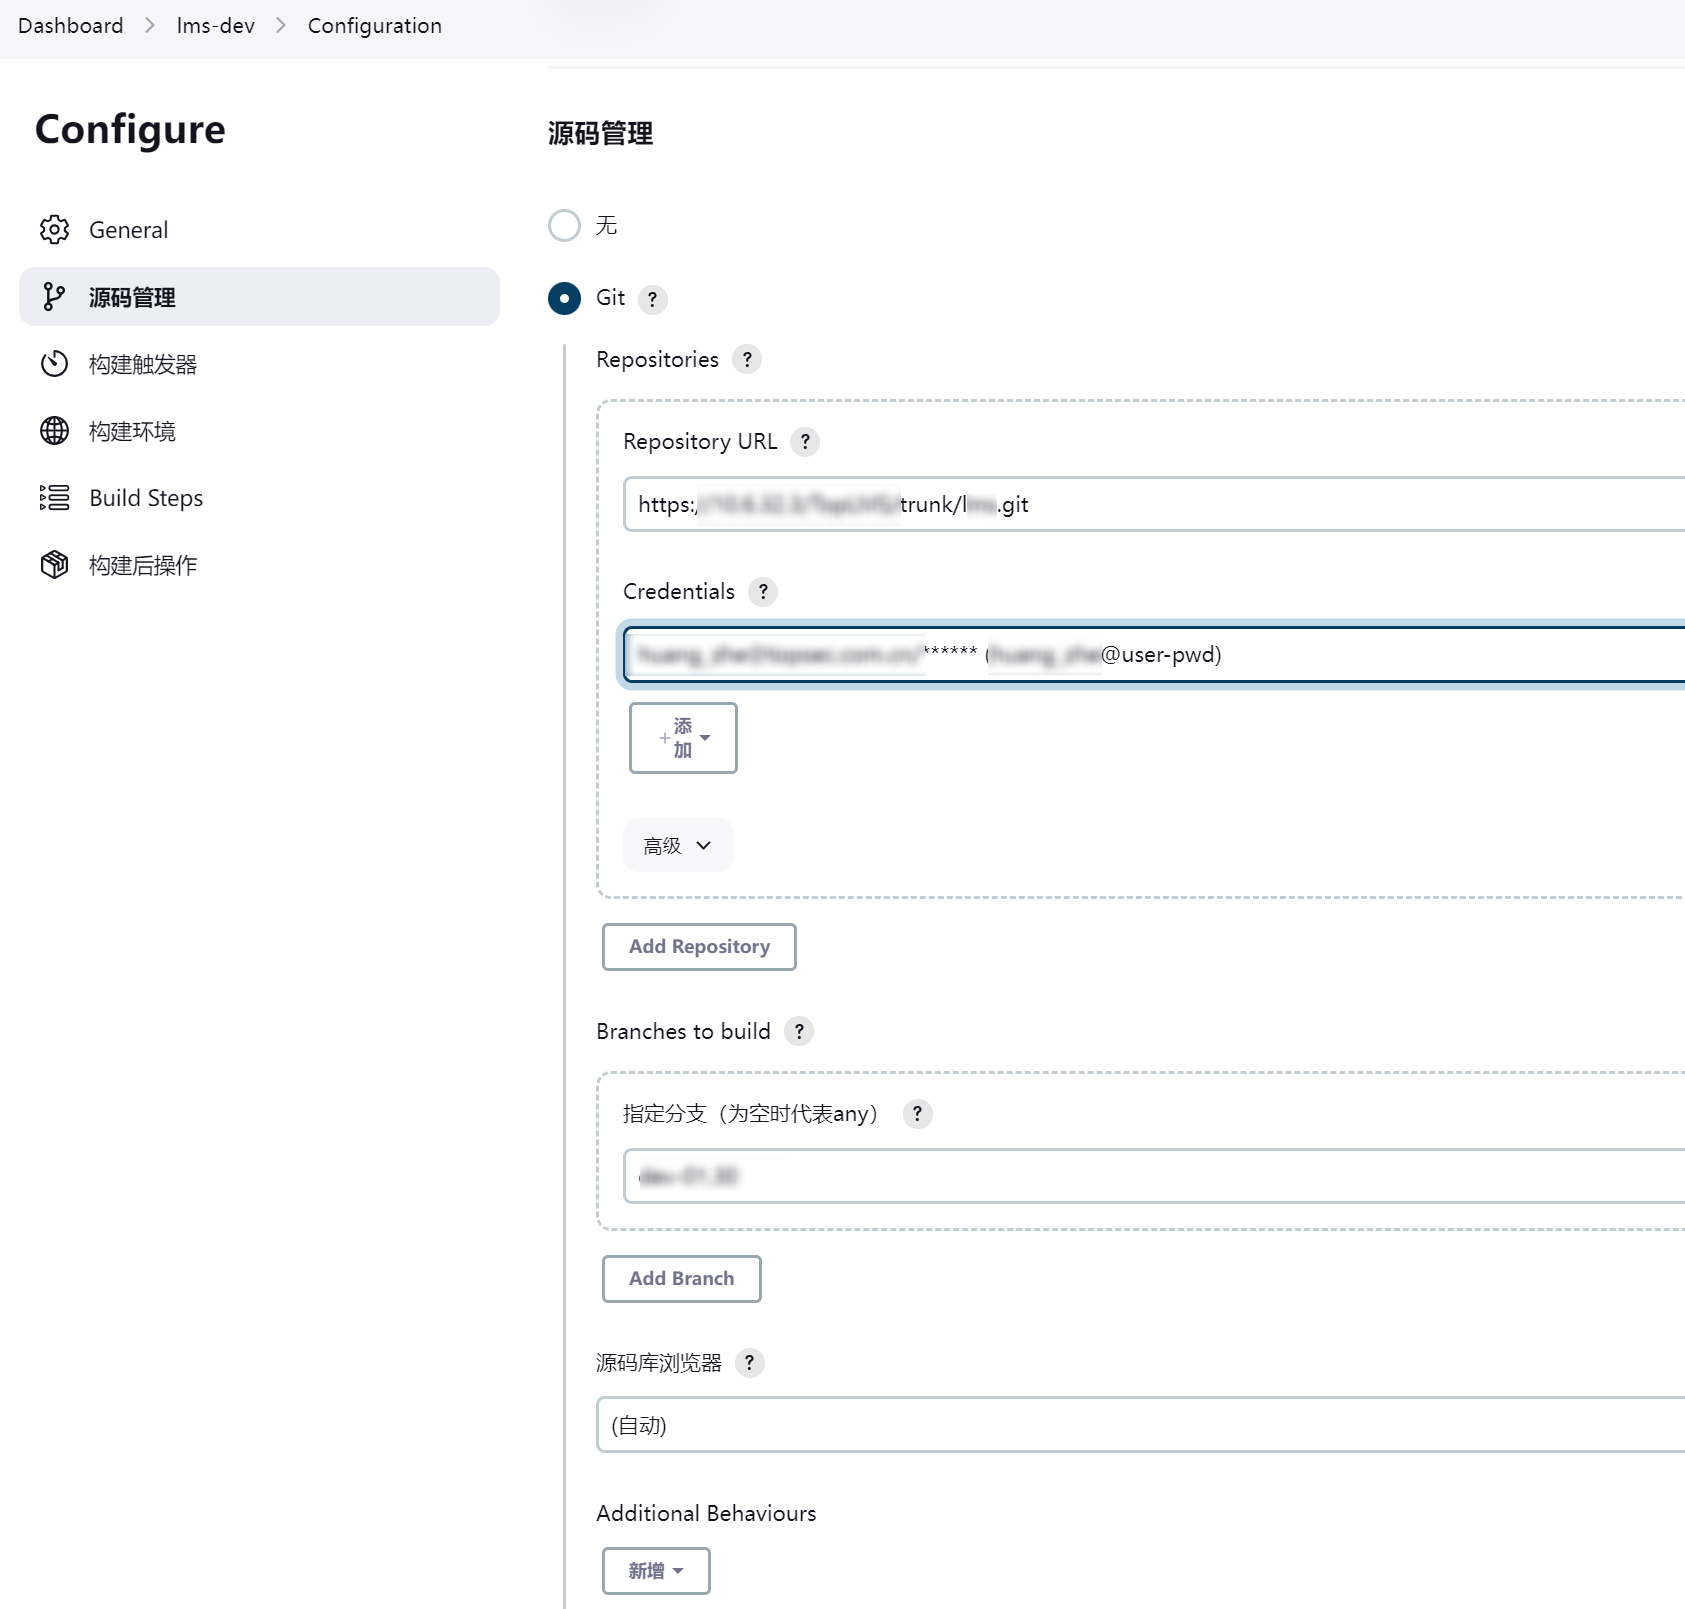Click the General gear icon in sidebar
This screenshot has height=1609, width=1685.
click(x=54, y=230)
